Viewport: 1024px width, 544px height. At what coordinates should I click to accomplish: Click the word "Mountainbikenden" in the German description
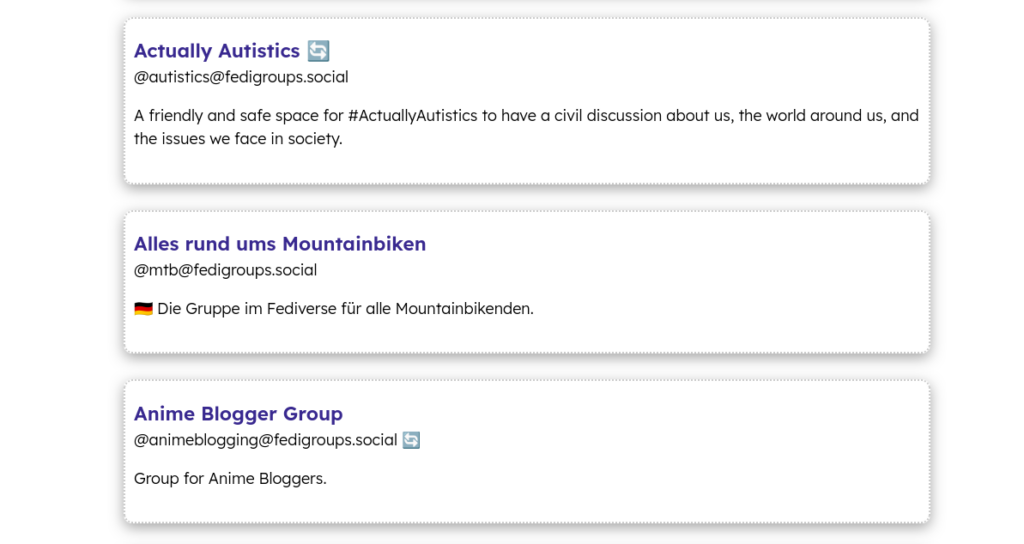point(462,309)
